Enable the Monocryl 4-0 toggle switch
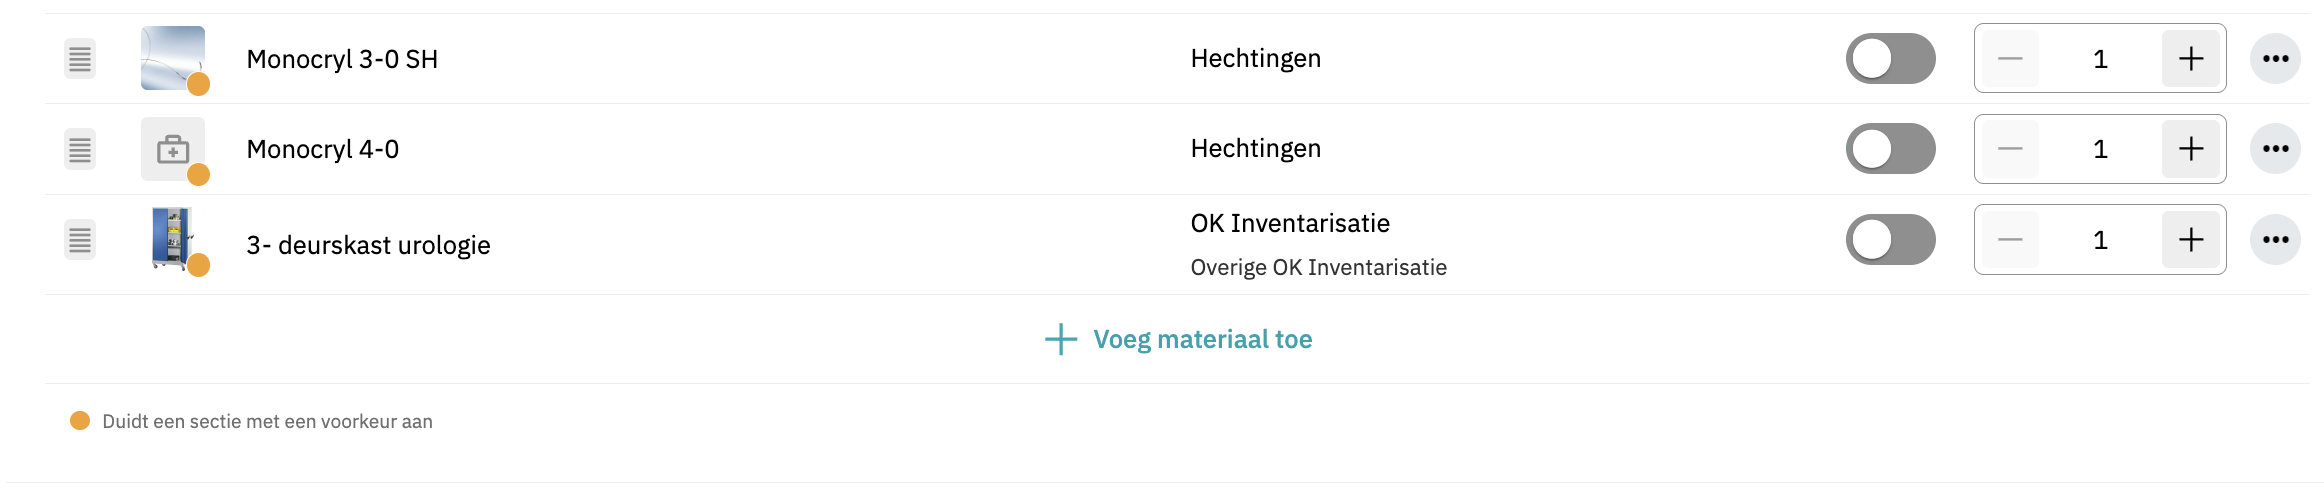Viewport: 2324px width, 502px height. coord(1890,149)
